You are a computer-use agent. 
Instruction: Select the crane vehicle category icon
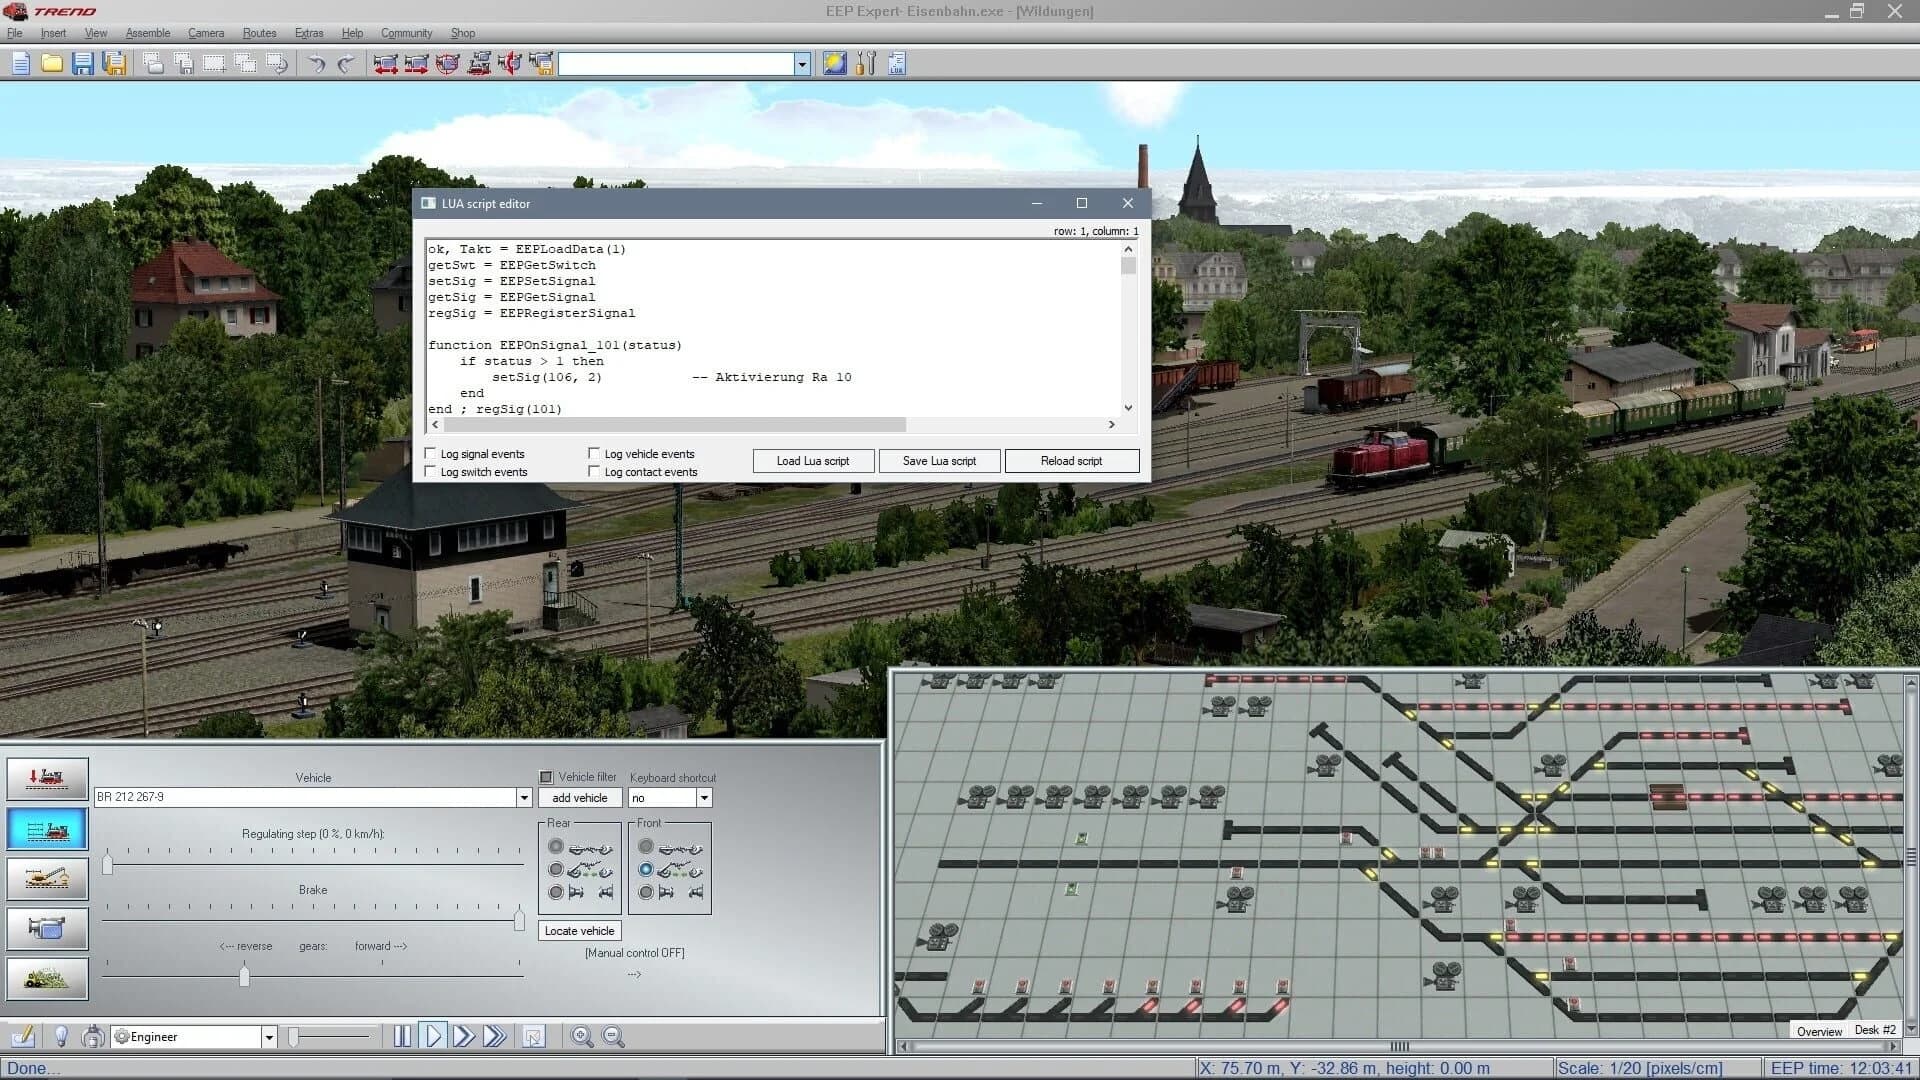click(47, 878)
